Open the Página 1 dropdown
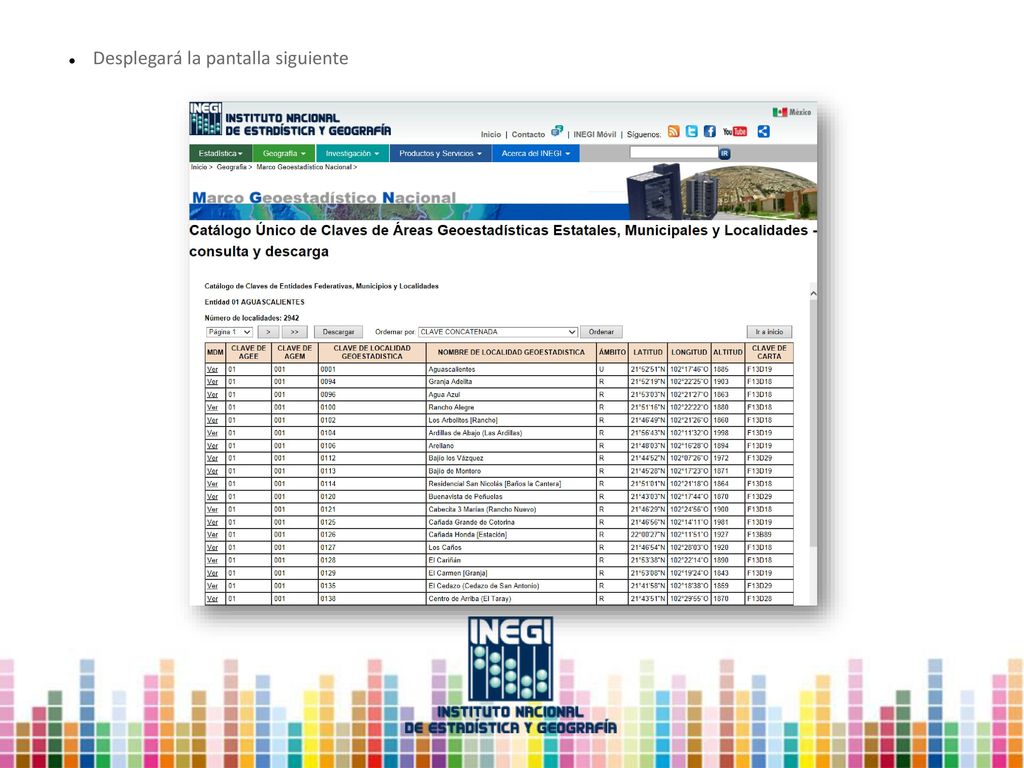The image size is (1024, 768). [229, 332]
